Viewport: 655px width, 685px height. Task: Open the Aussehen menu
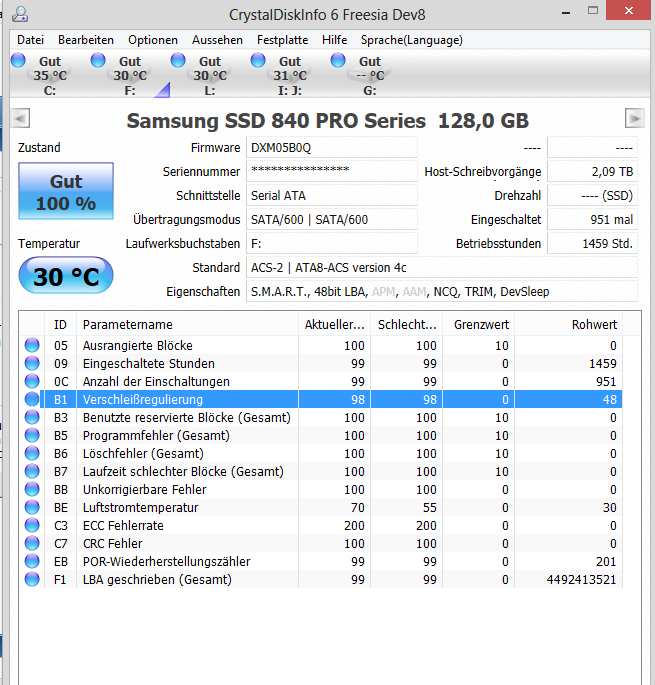[217, 40]
